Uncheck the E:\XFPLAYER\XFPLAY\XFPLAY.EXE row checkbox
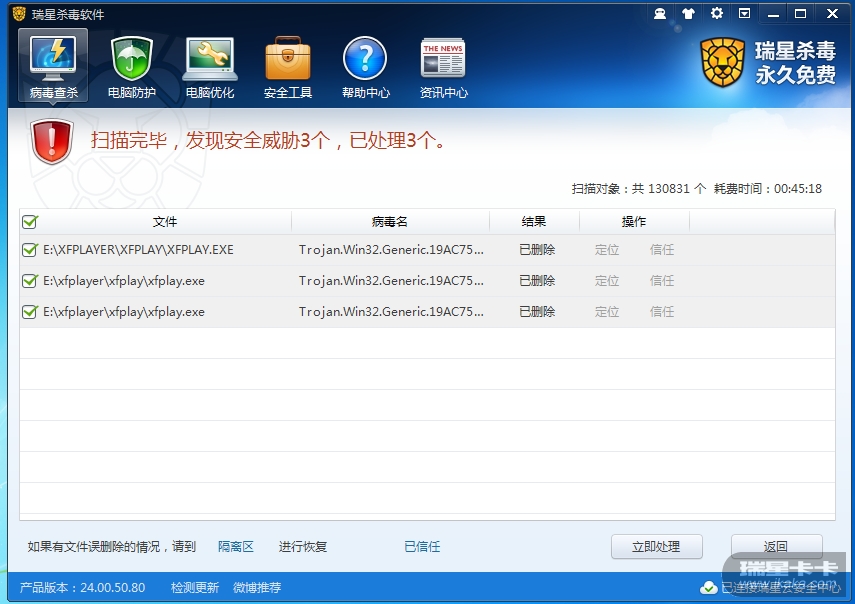The image size is (855, 604). tap(30, 250)
